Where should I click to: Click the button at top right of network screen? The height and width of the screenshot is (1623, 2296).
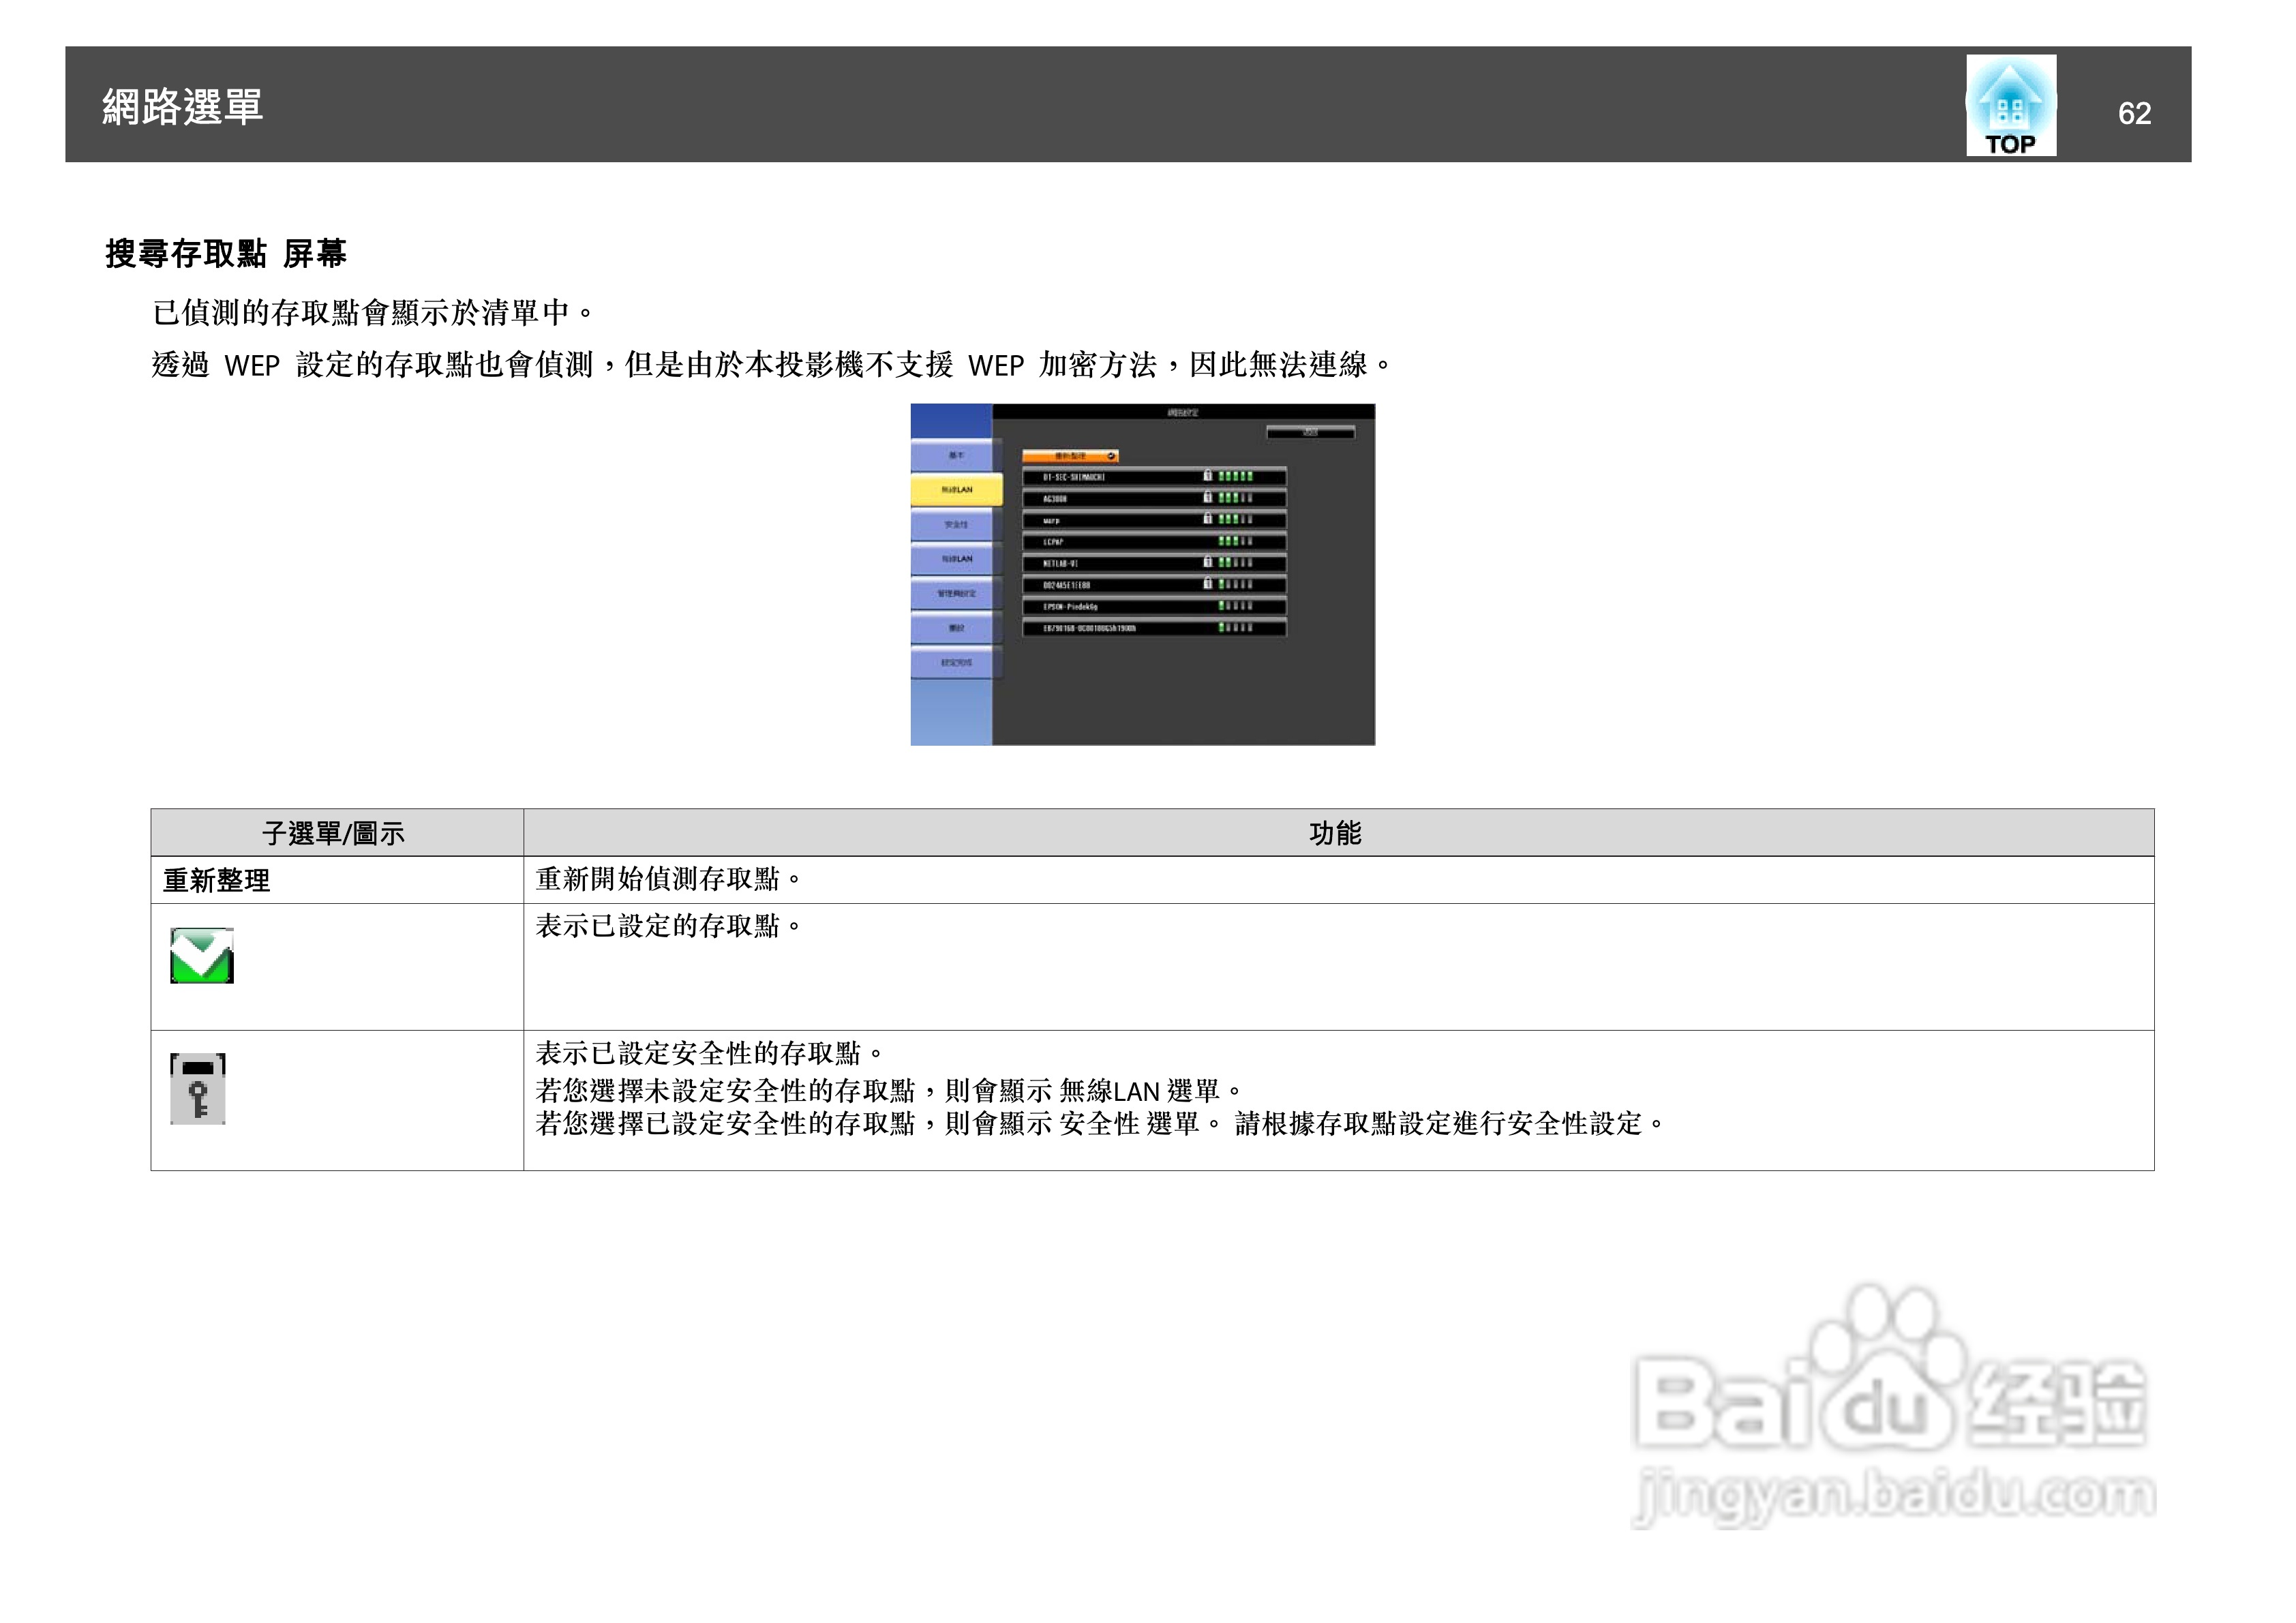point(1311,432)
